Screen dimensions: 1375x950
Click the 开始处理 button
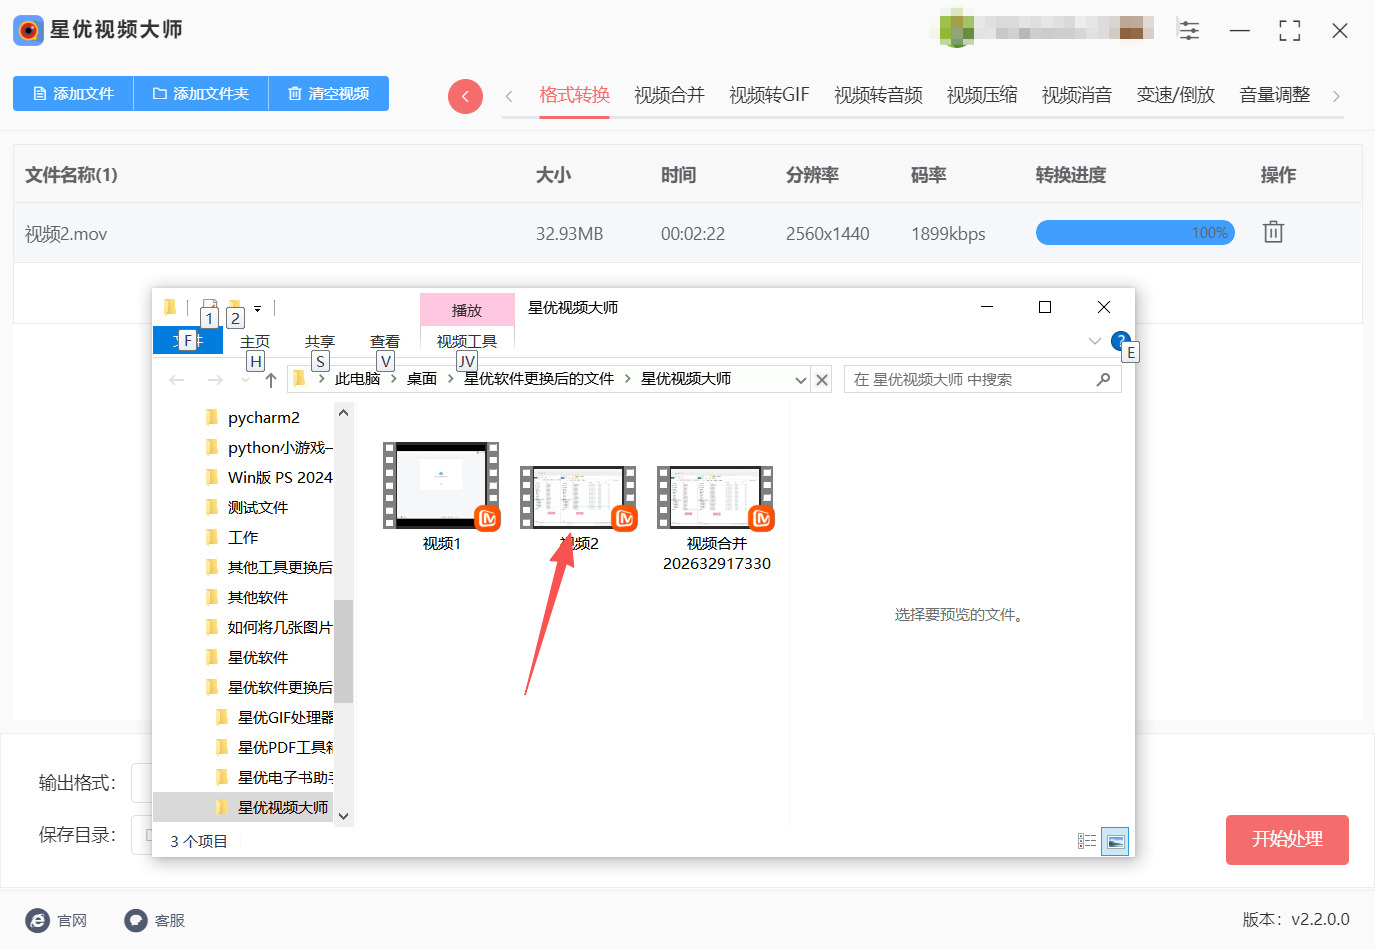[1287, 840]
